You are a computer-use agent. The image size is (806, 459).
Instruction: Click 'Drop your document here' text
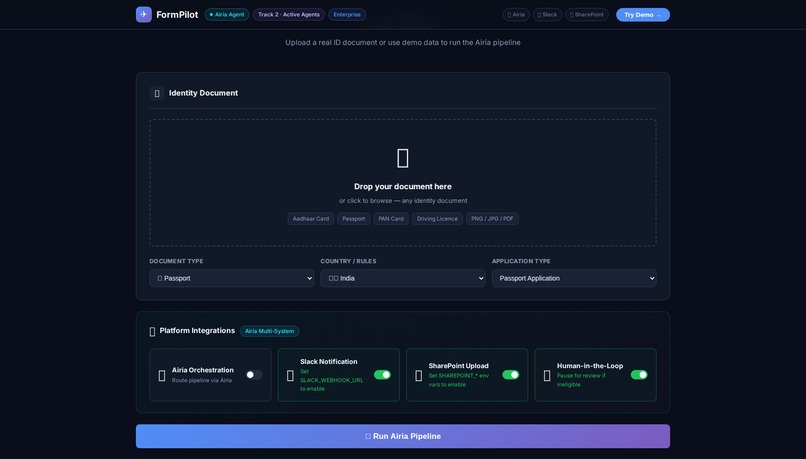pyautogui.click(x=403, y=187)
